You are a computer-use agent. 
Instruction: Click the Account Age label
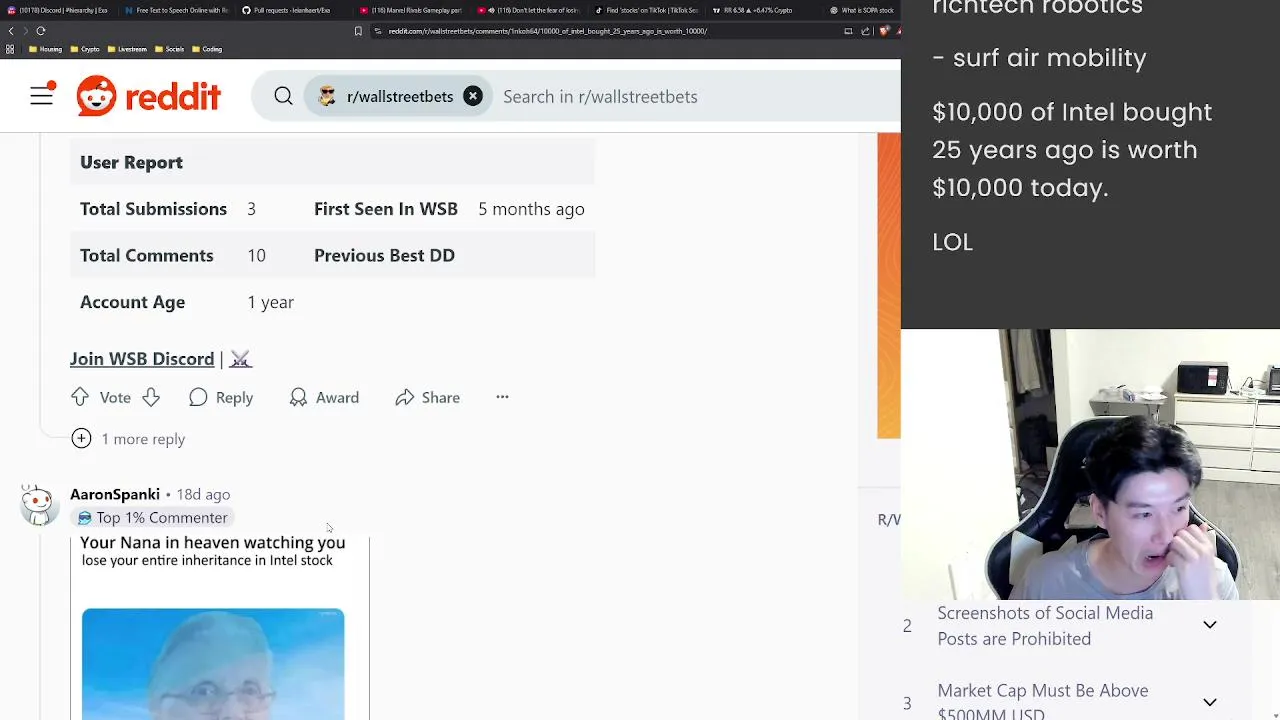click(132, 302)
